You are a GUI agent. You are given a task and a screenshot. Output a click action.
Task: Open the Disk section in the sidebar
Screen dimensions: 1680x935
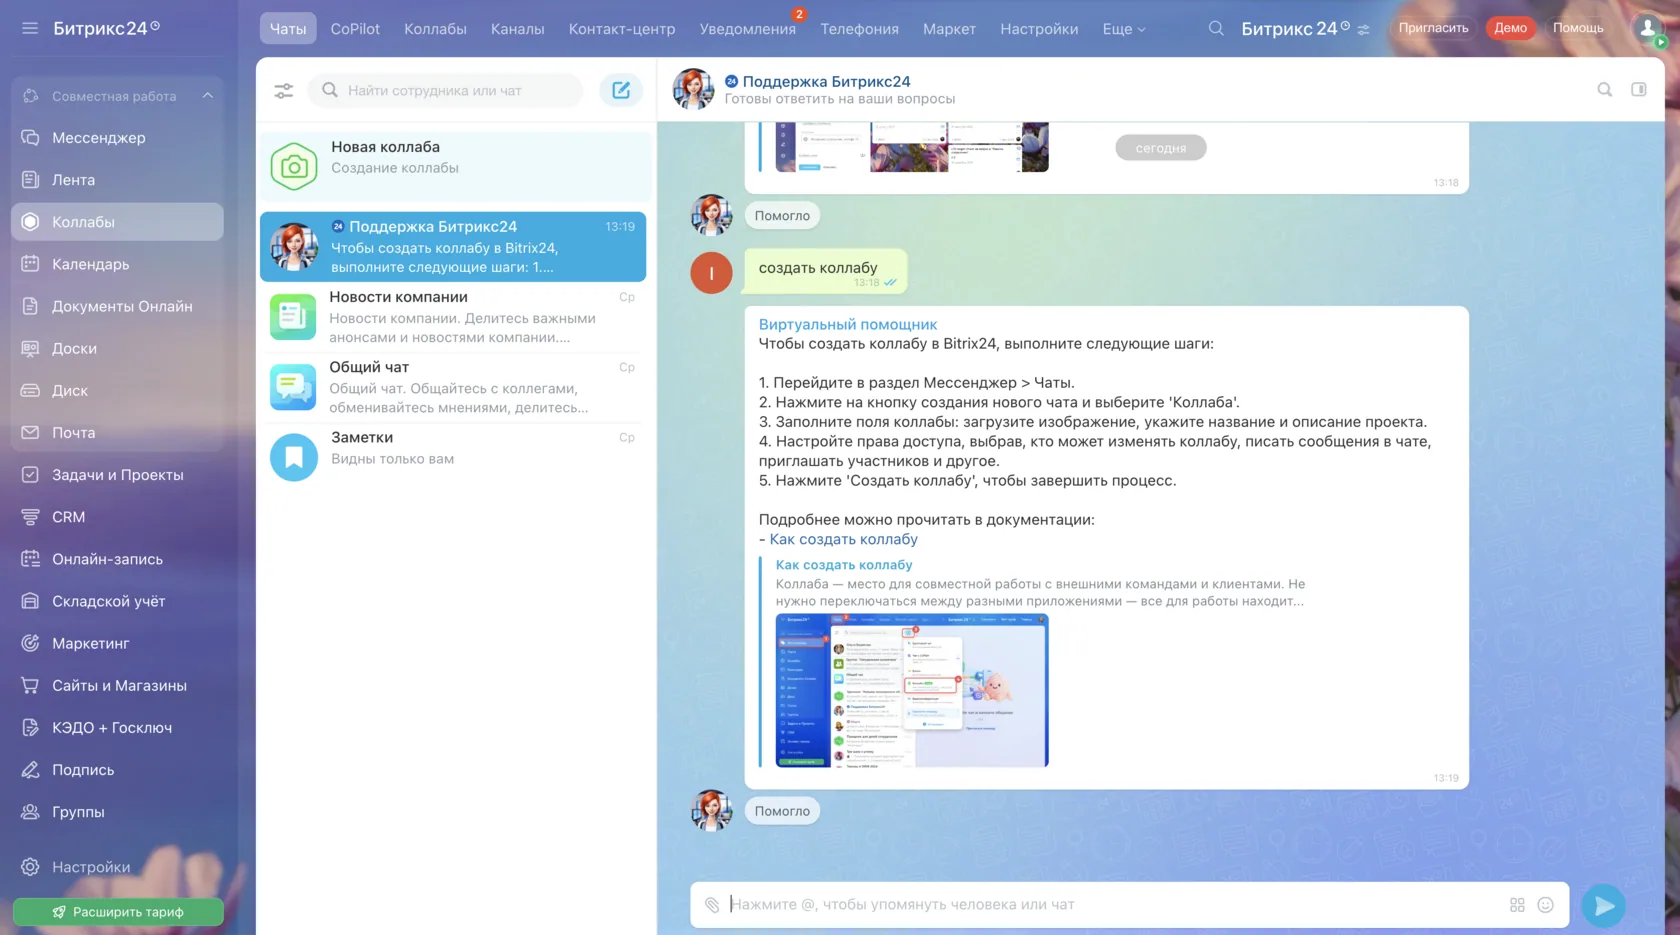tap(117, 391)
